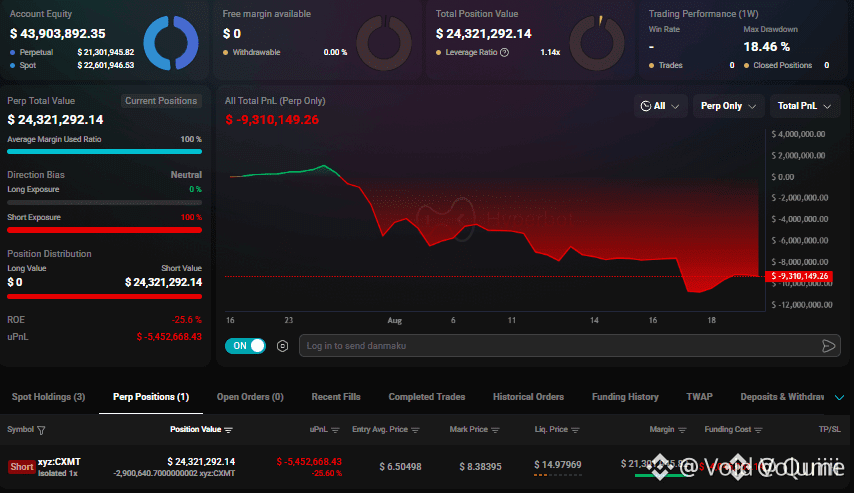Image resolution: width=854 pixels, height=493 pixels.
Task: Sort by Entry Avg. Price icon
Action: click(x=416, y=430)
